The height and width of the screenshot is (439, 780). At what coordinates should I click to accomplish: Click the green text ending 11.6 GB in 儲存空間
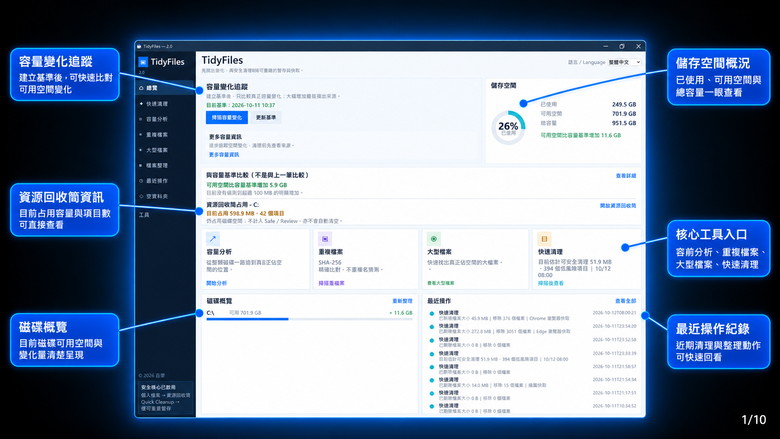click(x=581, y=135)
